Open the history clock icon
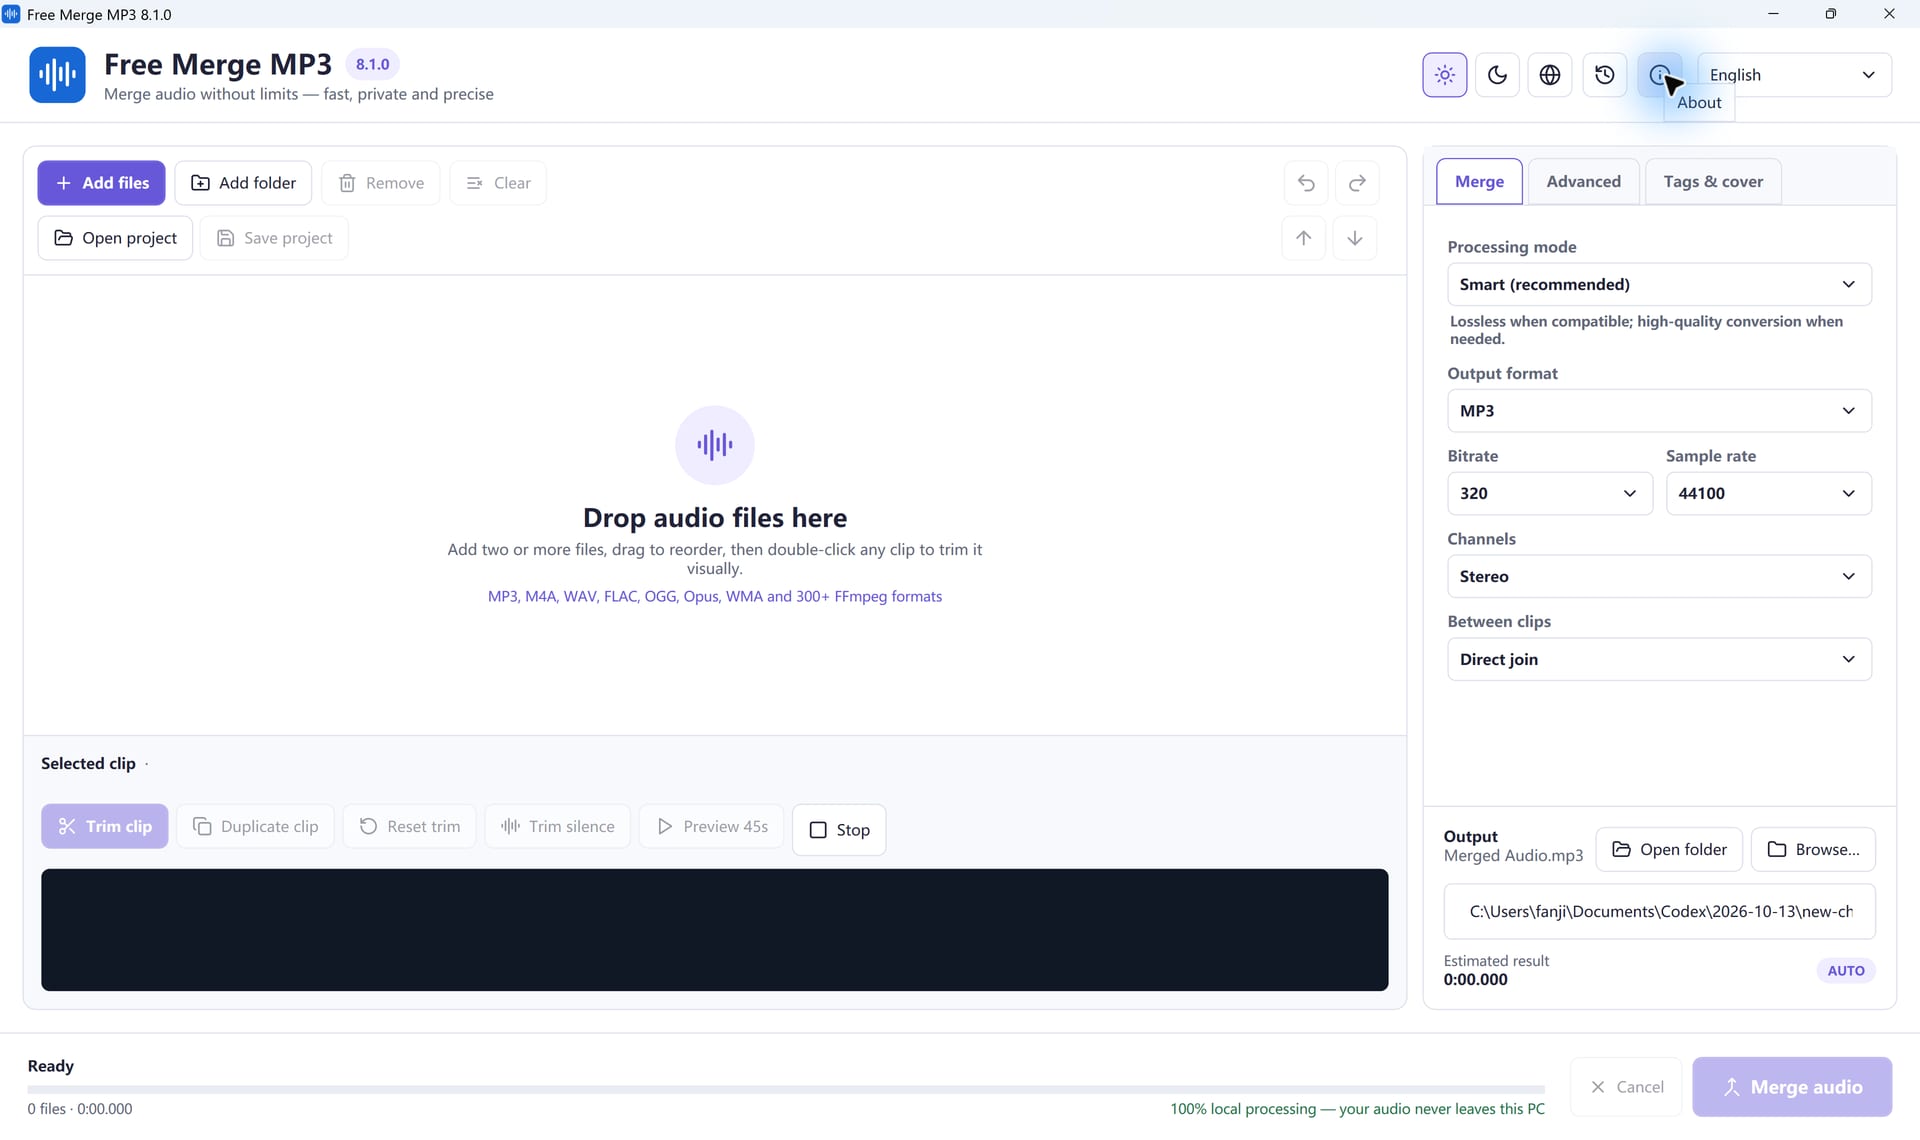 [1604, 75]
